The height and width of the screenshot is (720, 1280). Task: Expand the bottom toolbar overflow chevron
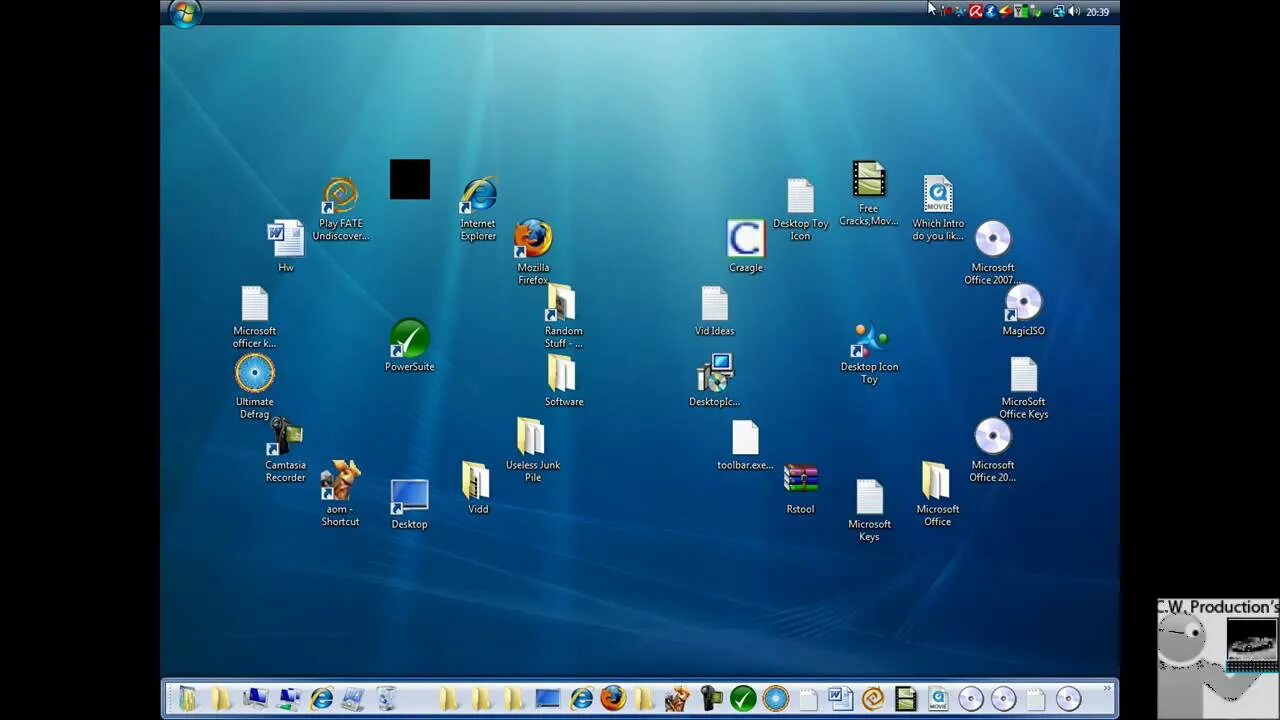pyautogui.click(x=1107, y=688)
